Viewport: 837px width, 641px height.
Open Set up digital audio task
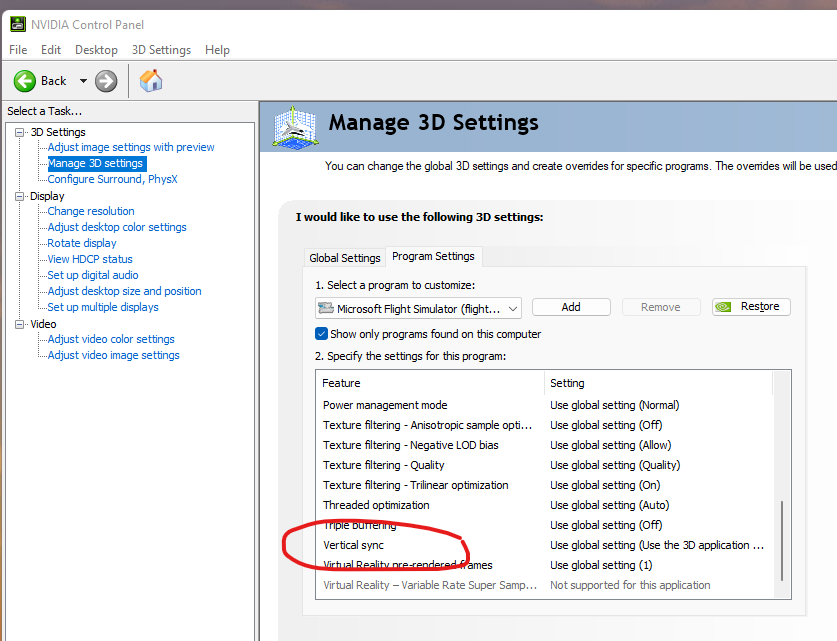93,275
